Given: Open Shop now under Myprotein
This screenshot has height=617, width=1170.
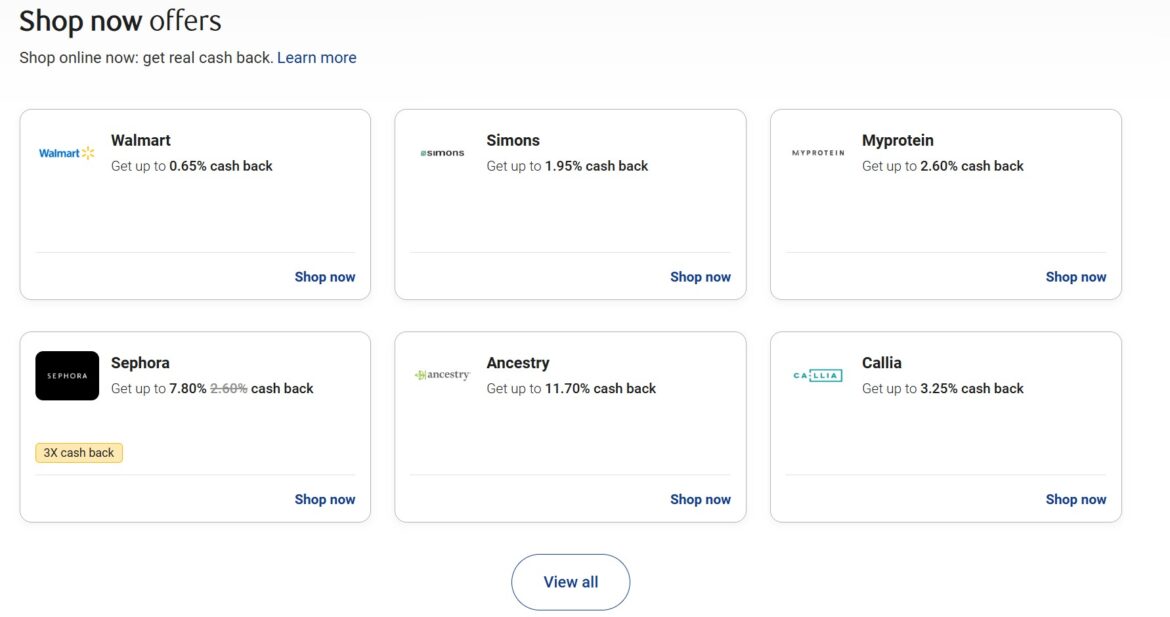Looking at the screenshot, I should pyautogui.click(x=1075, y=277).
